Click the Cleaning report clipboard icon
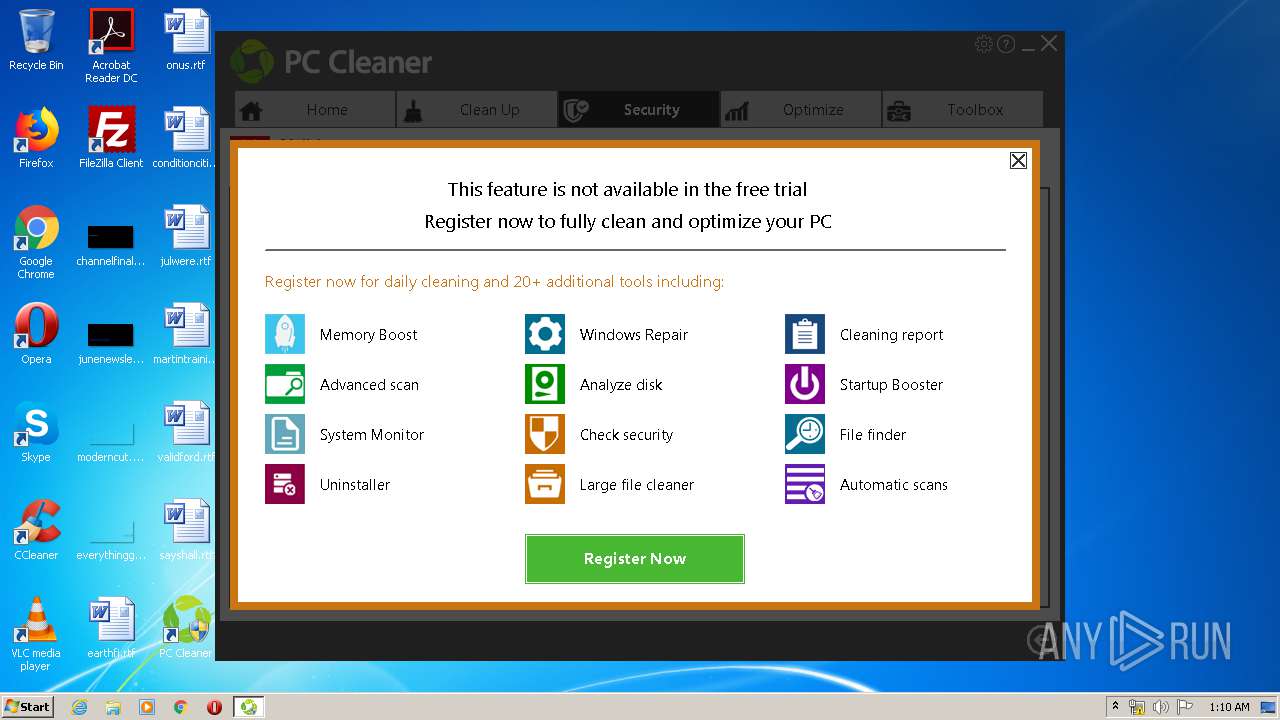Image resolution: width=1280 pixels, height=720 pixels. [805, 334]
